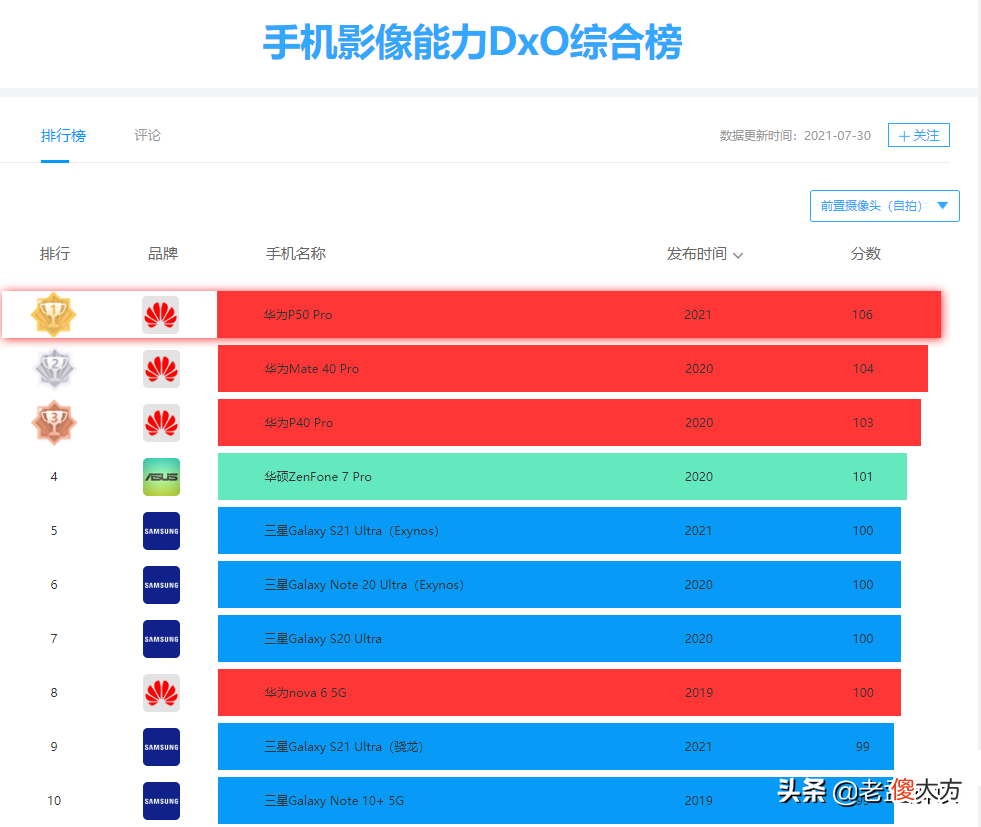
Task: Click score 103 in the P40 Pro row
Action: (863, 422)
